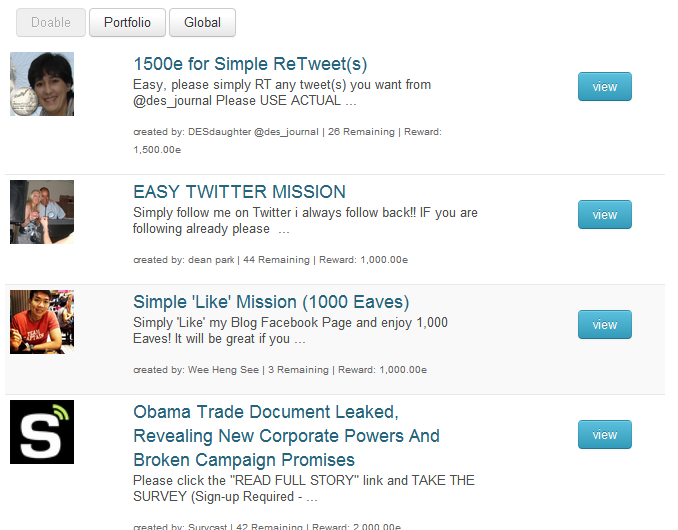Select the Global tab
This screenshot has height=530, width=678.
coord(202,22)
